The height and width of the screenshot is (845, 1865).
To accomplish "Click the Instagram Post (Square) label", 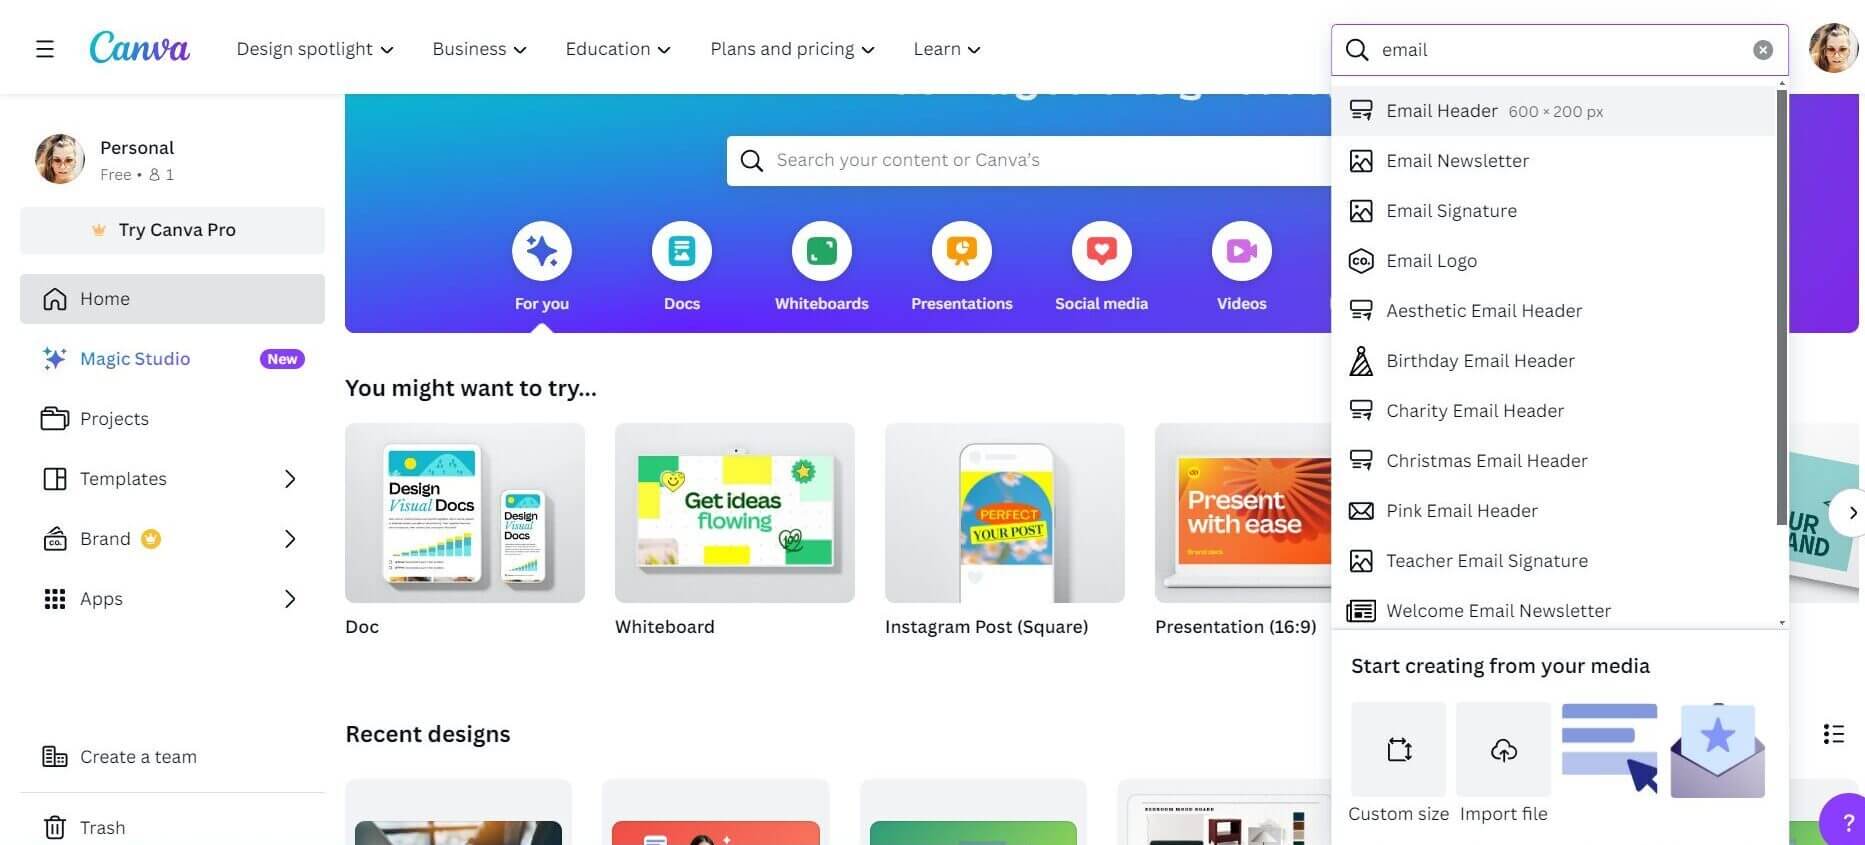I will (x=986, y=627).
